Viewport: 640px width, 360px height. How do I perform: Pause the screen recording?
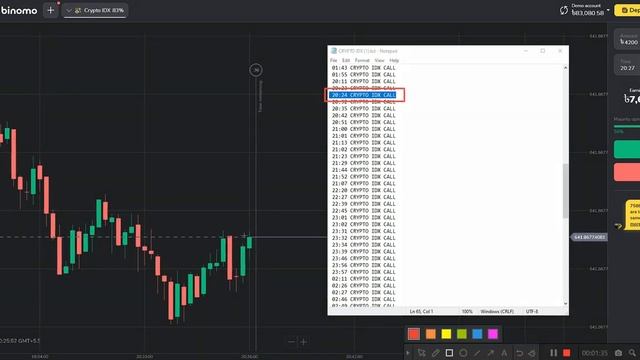coord(553,353)
